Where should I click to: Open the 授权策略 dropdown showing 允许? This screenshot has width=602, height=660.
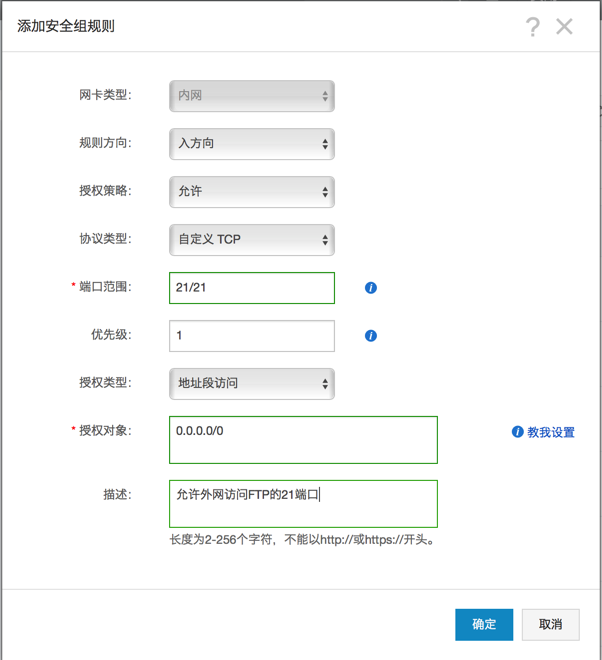click(x=252, y=192)
